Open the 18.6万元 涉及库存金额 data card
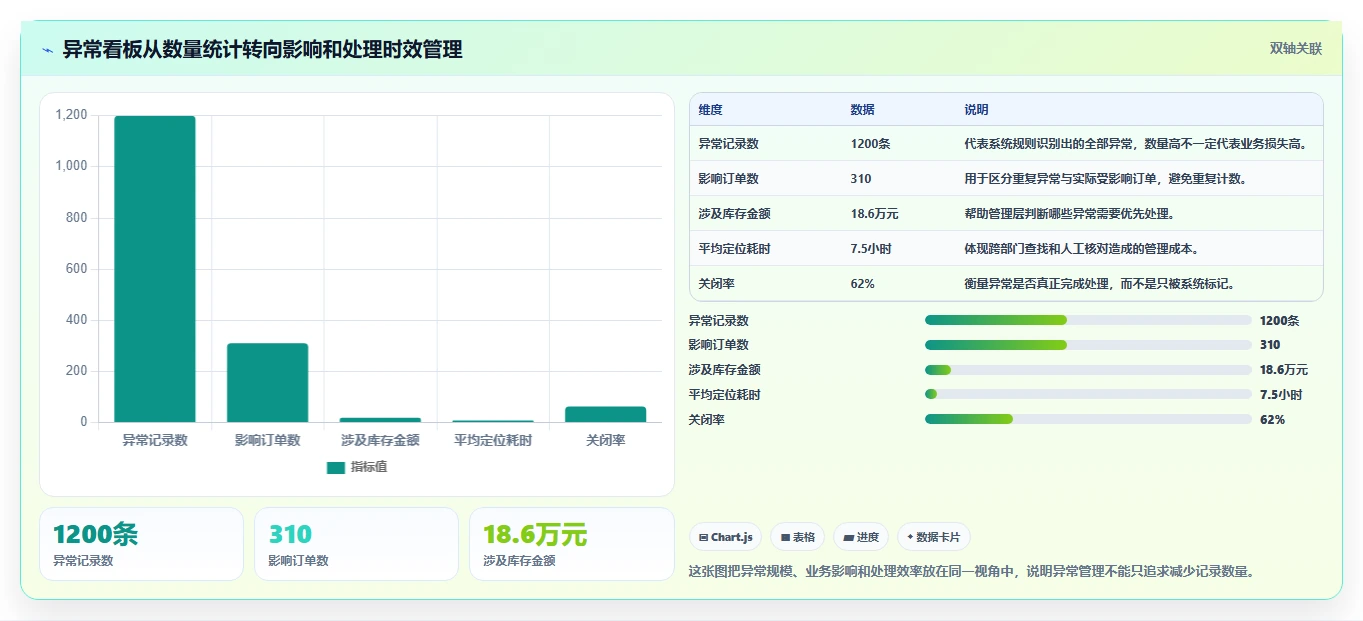 [572, 544]
